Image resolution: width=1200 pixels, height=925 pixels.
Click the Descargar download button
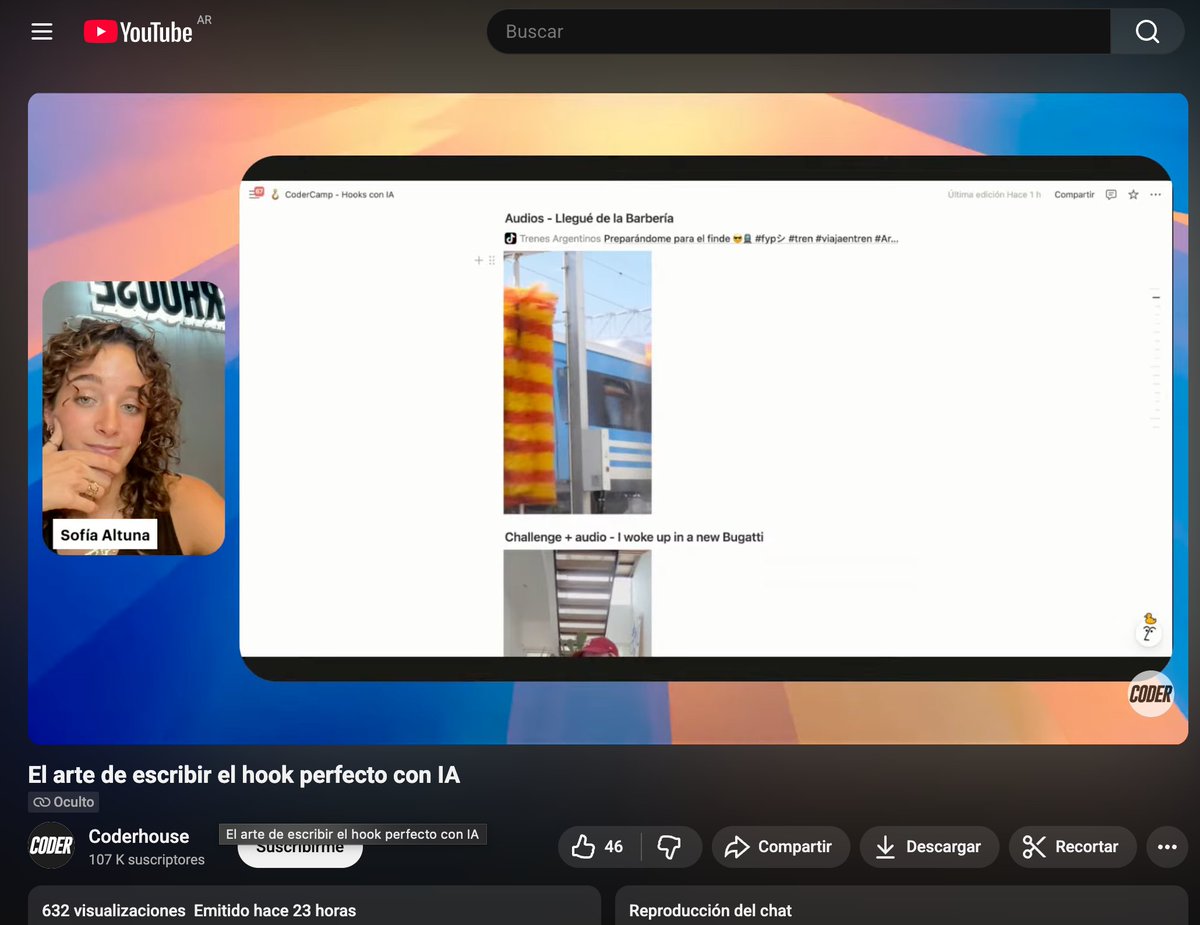point(929,847)
